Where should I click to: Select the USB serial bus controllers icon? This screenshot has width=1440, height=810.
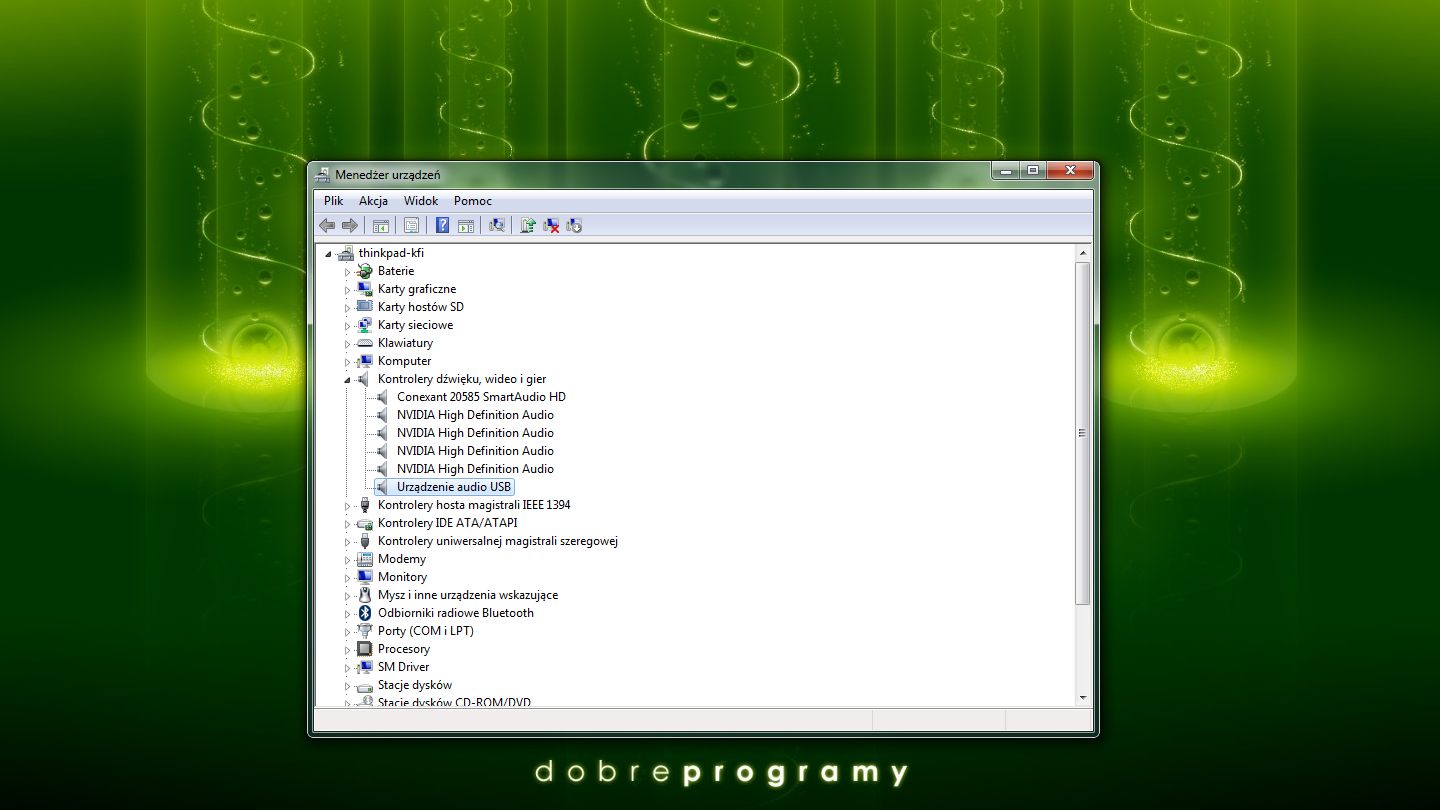coord(365,541)
